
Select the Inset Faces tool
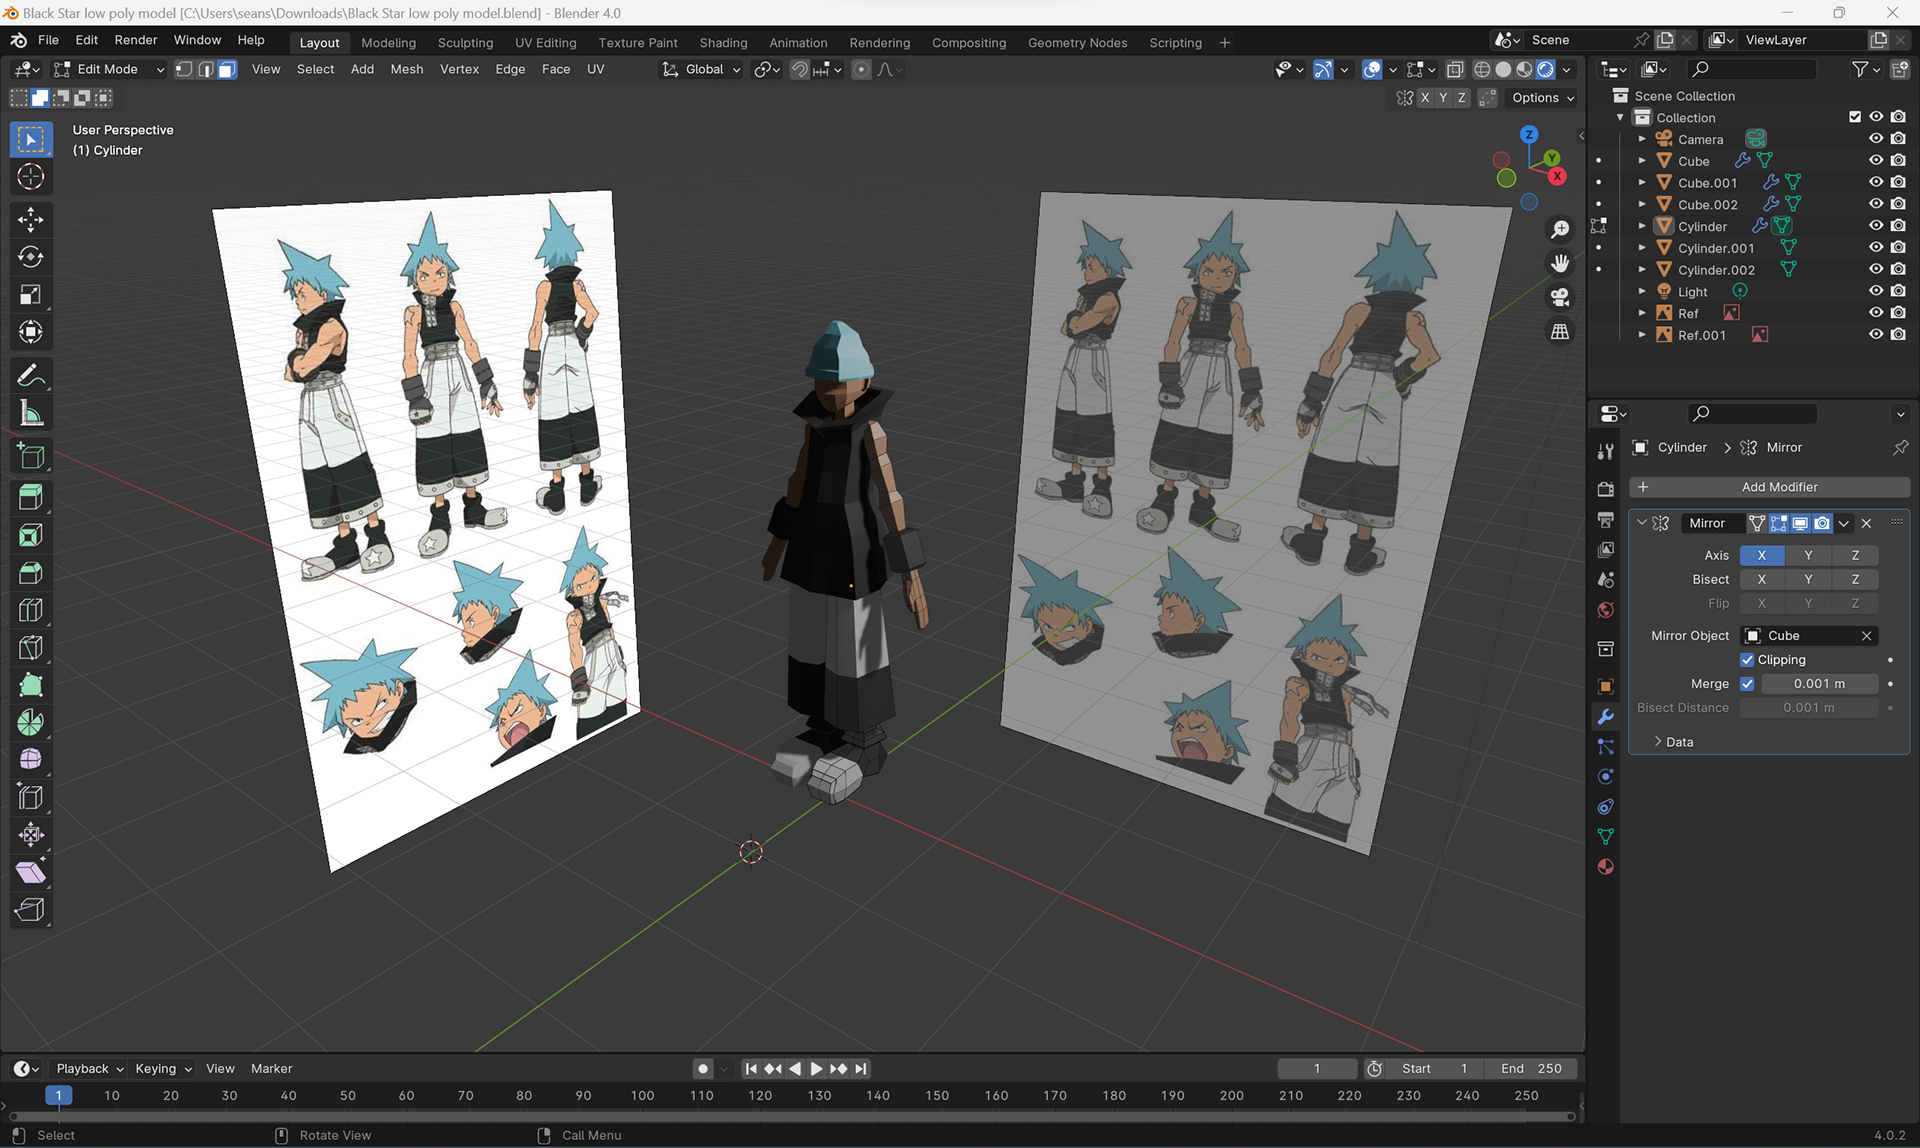[31, 536]
